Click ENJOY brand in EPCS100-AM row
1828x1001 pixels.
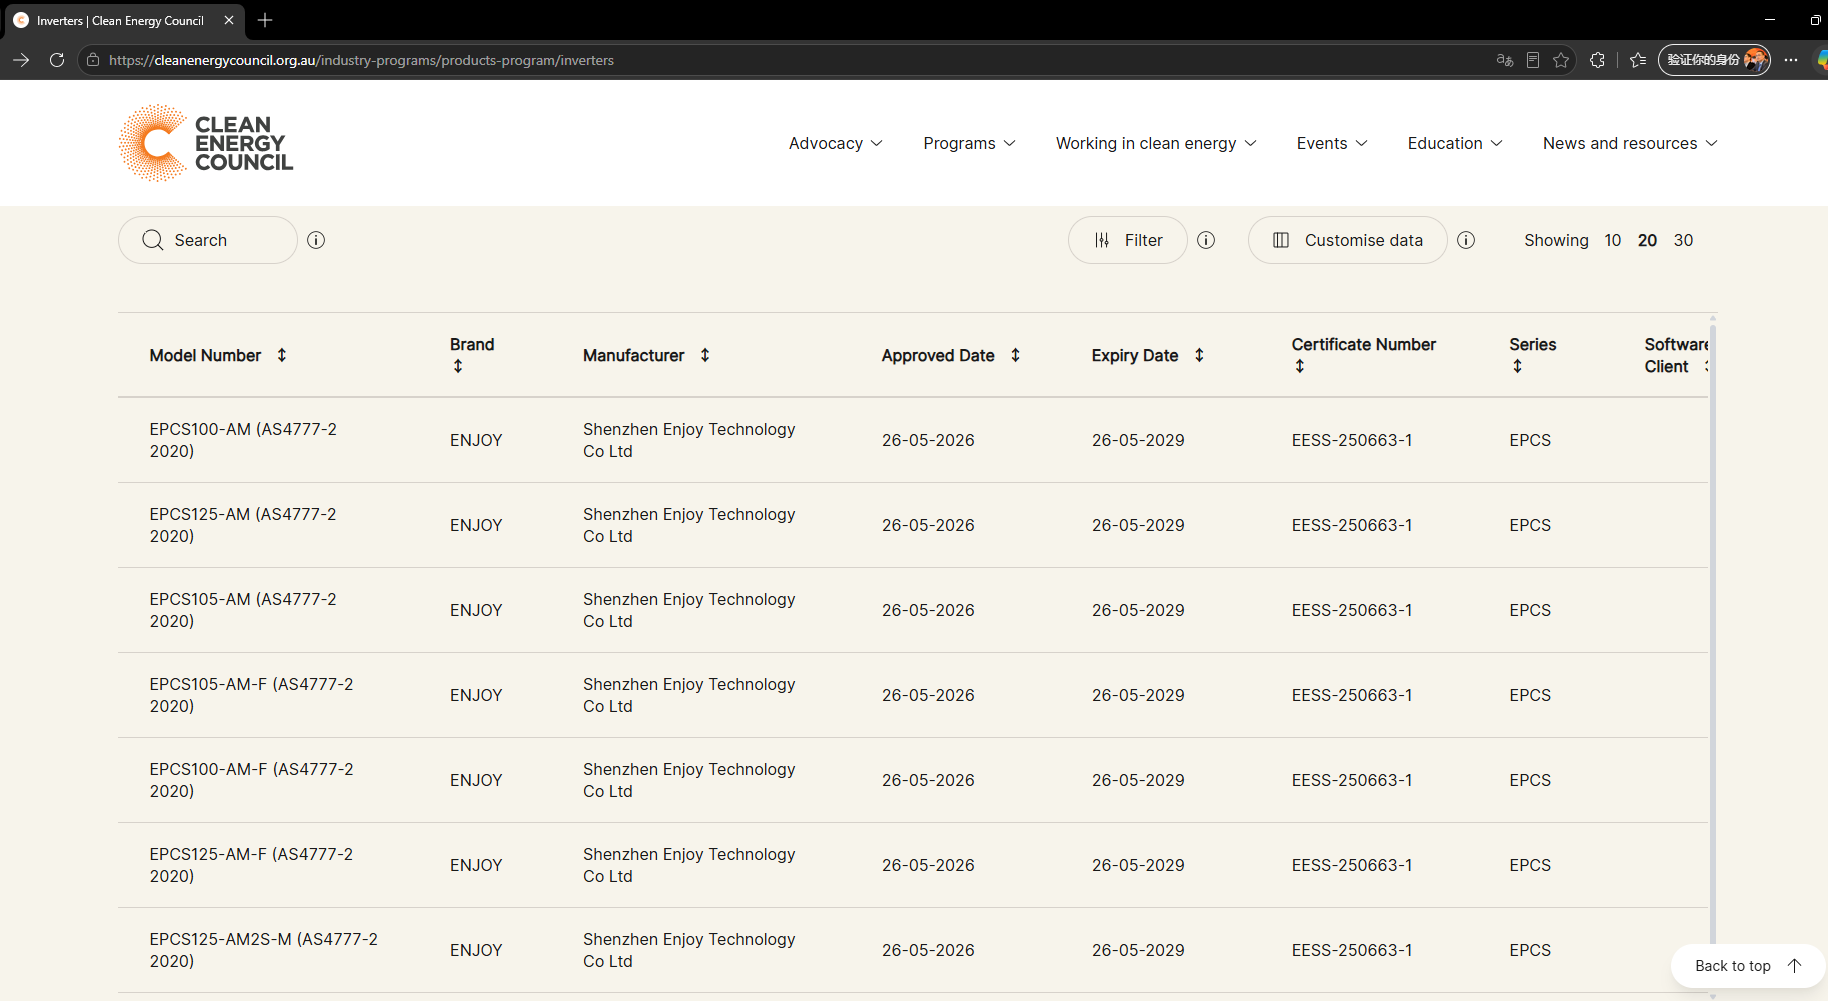point(476,440)
